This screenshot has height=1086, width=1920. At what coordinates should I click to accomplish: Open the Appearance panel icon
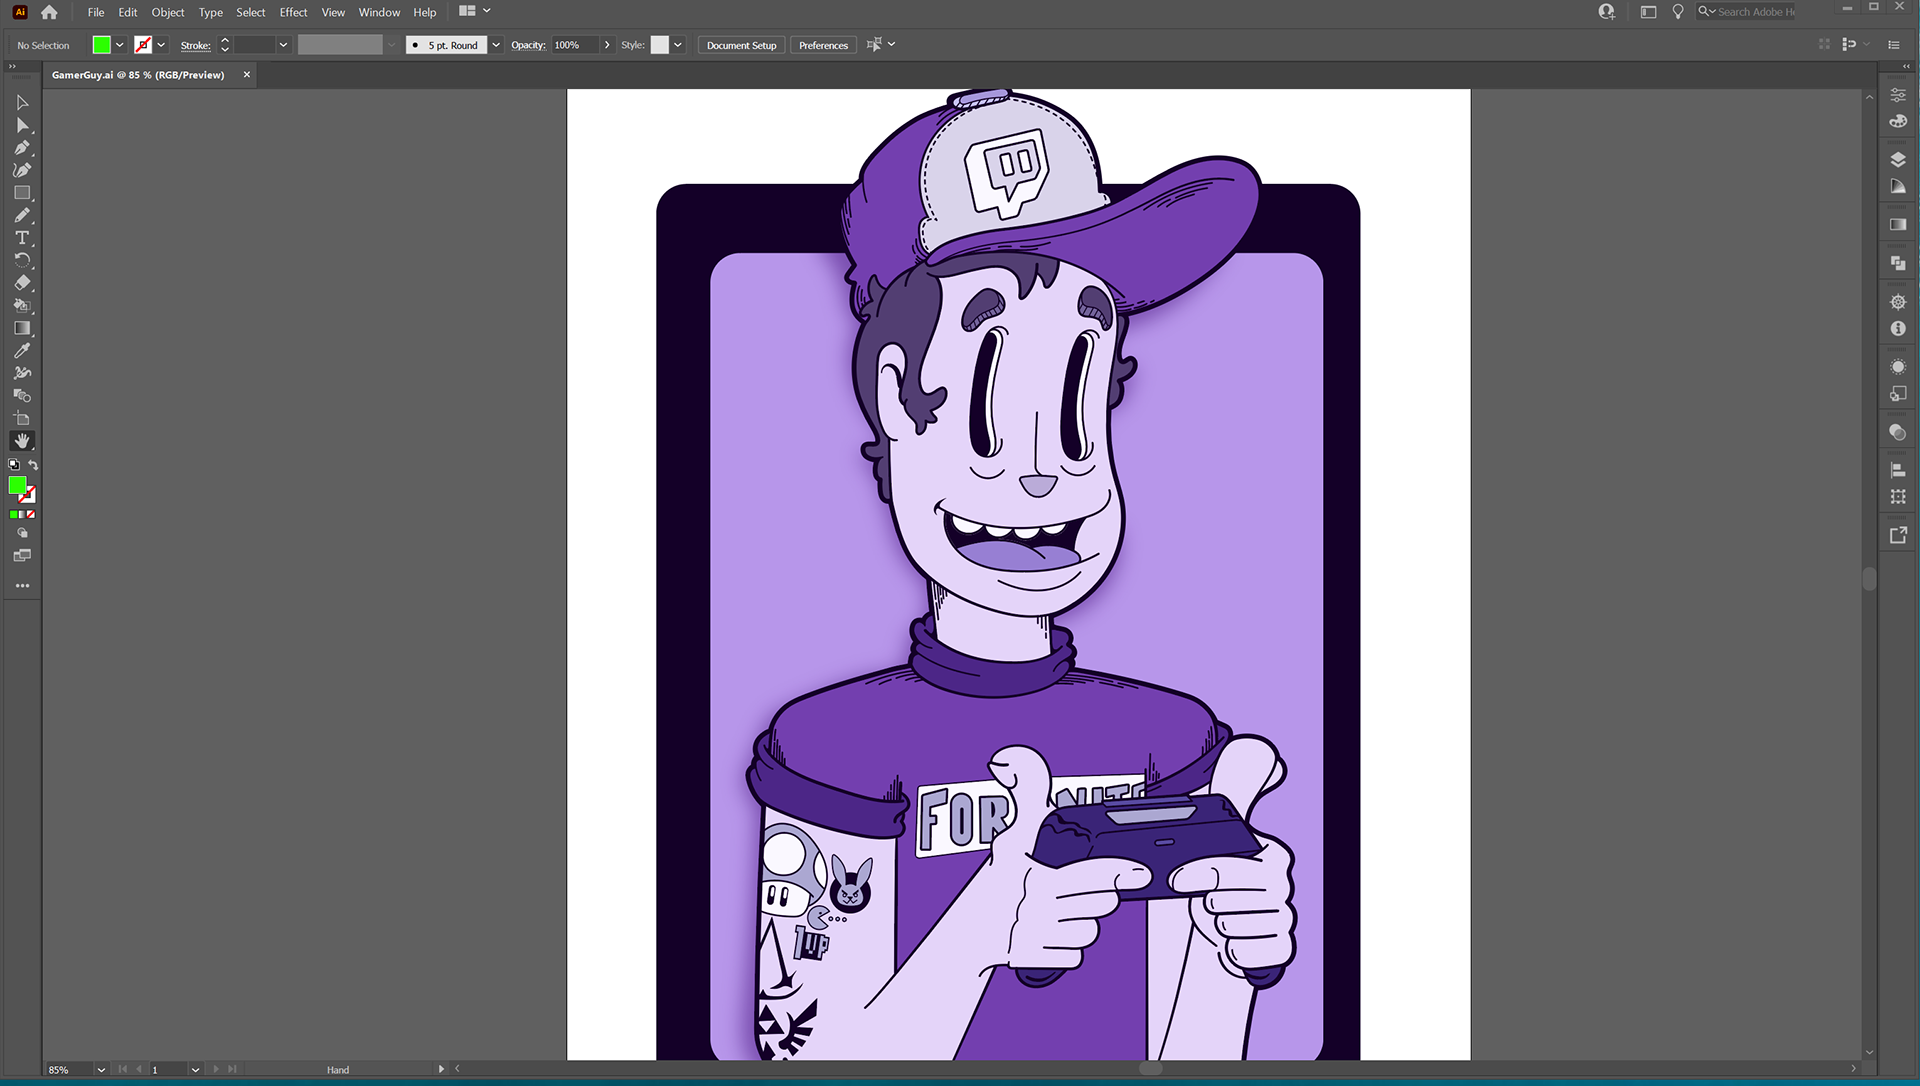point(1898,367)
